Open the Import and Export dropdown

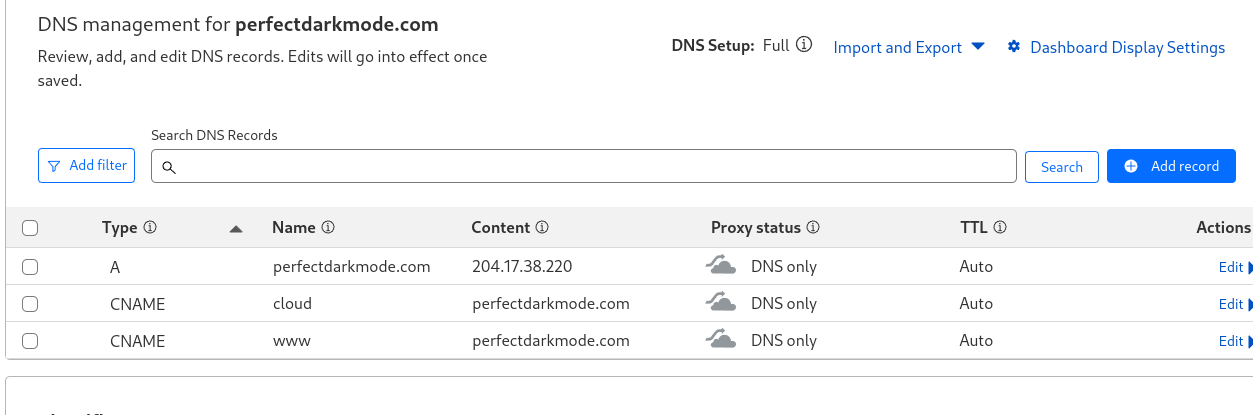pyautogui.click(x=909, y=47)
